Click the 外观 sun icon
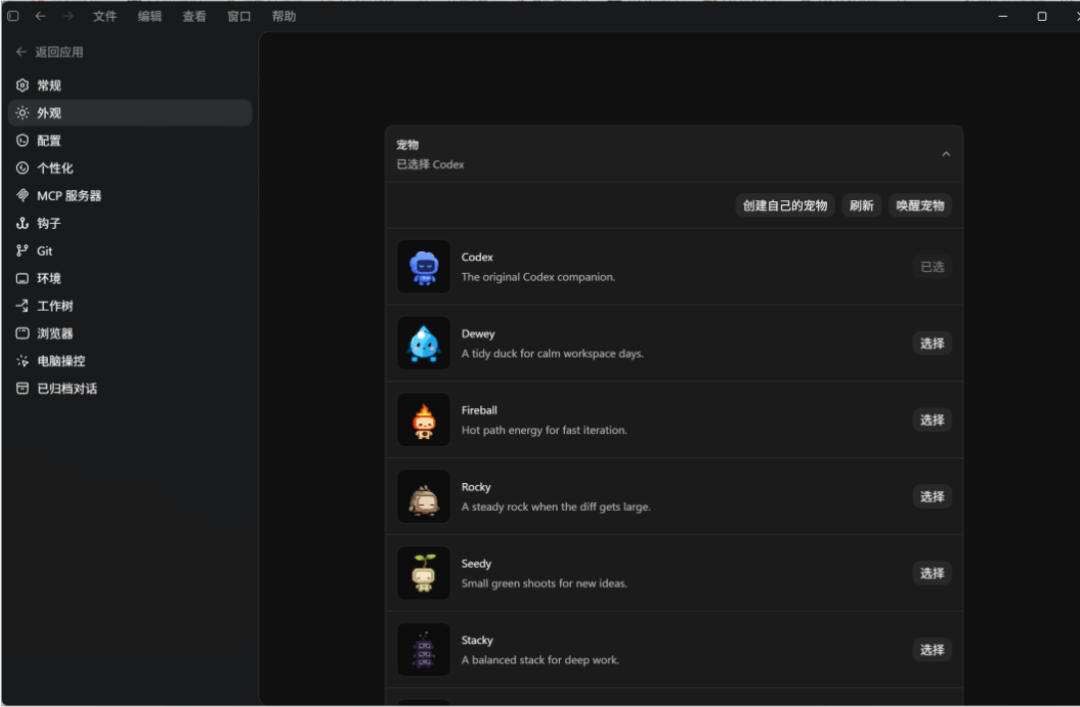Viewport: 1080px width, 707px height. [23, 113]
